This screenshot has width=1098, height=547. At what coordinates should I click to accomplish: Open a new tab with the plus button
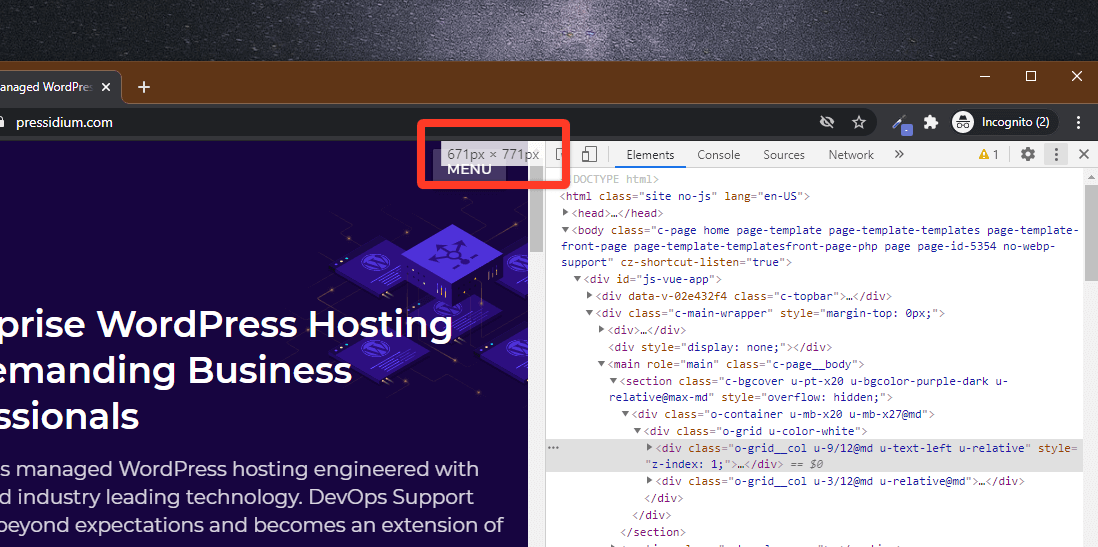click(144, 87)
